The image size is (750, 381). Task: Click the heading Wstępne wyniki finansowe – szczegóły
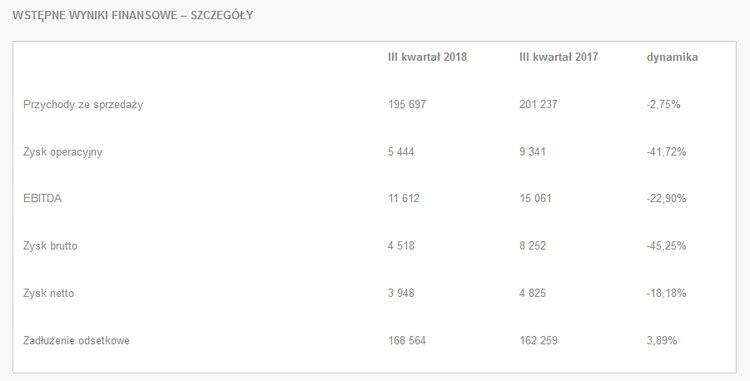coord(132,16)
